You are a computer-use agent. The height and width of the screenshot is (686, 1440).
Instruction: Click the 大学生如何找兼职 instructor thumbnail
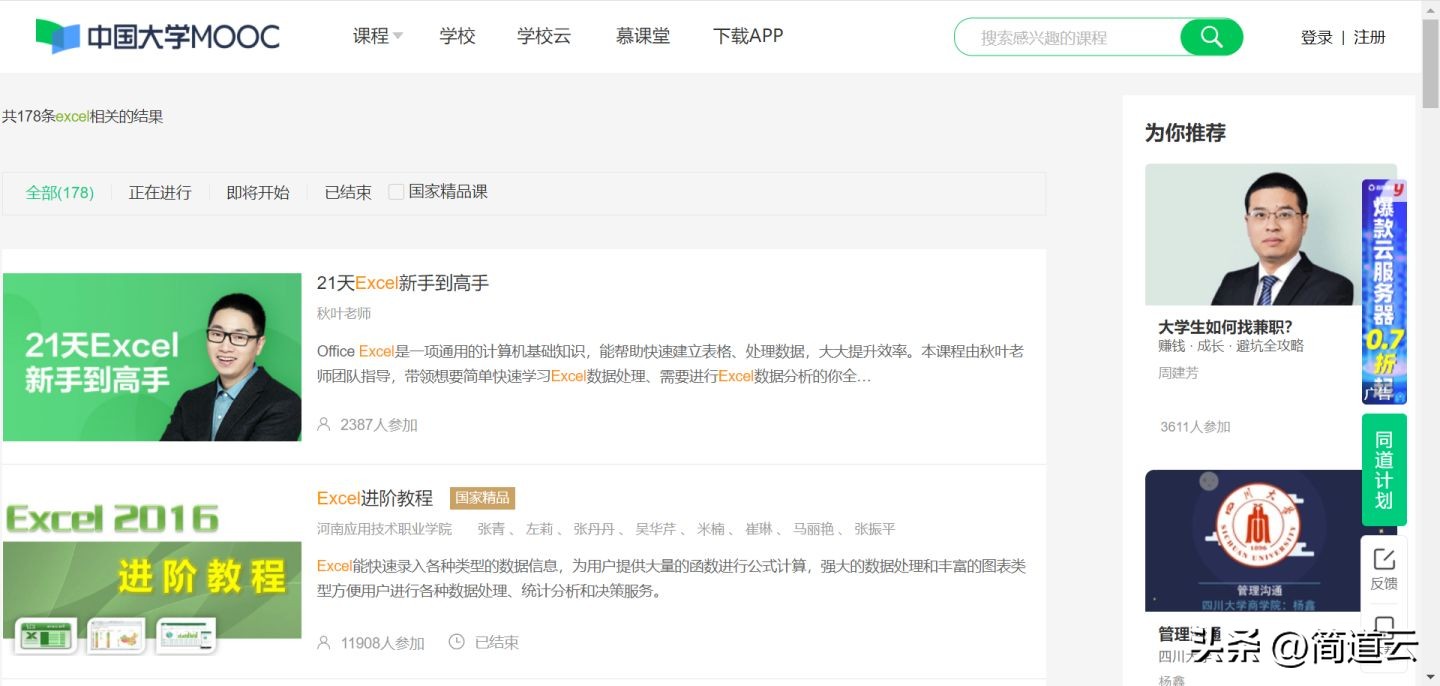point(1253,235)
